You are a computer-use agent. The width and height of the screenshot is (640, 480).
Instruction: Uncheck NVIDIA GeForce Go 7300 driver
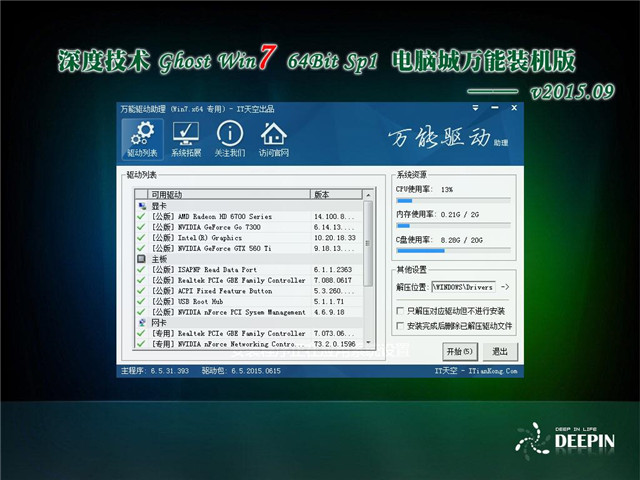[141, 227]
